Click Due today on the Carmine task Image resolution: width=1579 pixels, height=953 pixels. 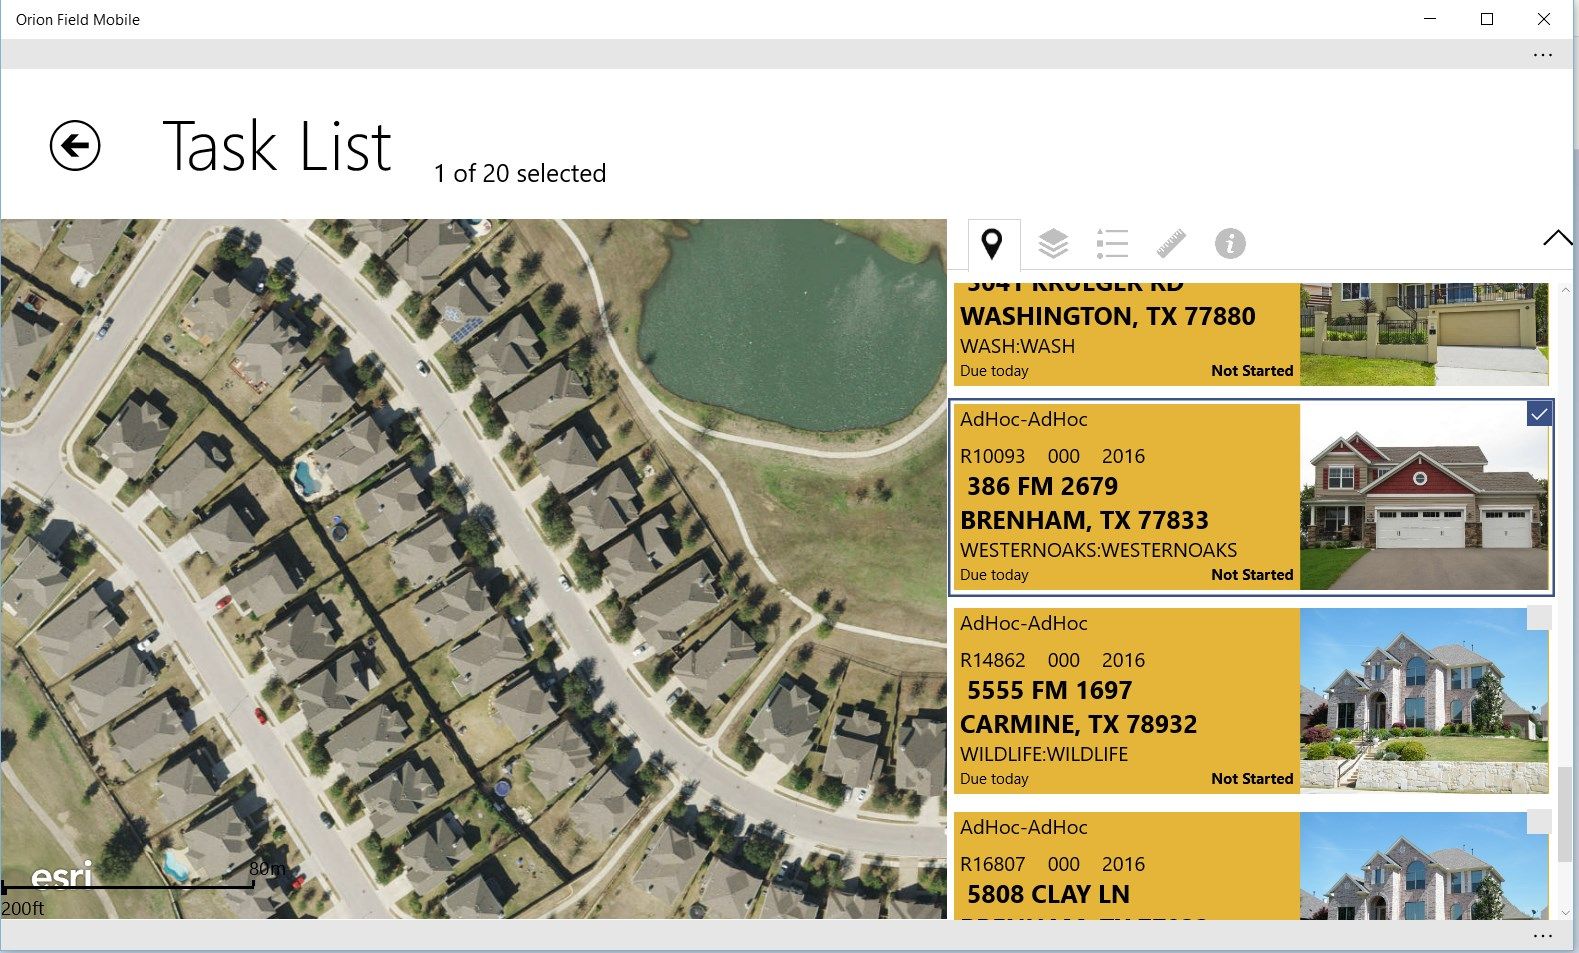point(994,779)
